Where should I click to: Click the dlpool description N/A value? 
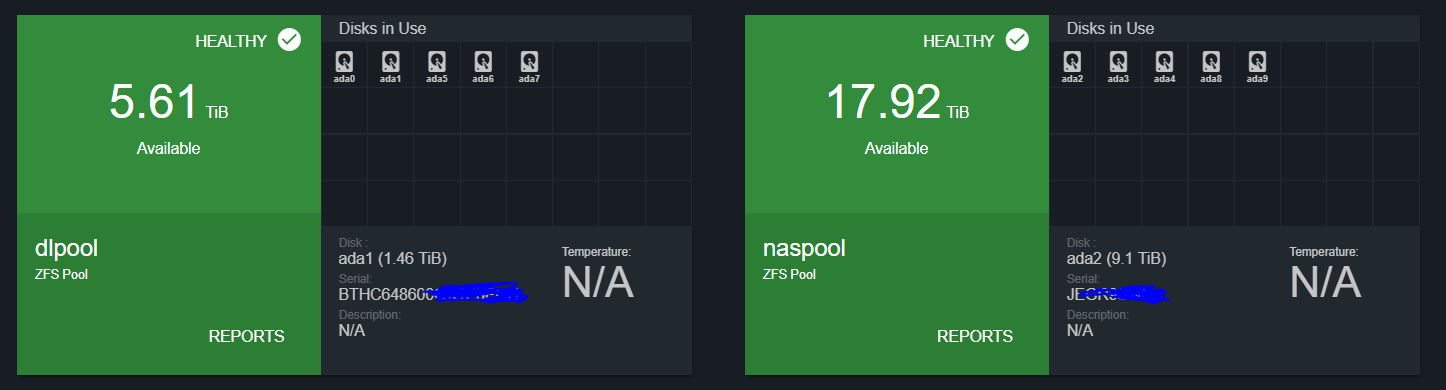click(x=352, y=330)
